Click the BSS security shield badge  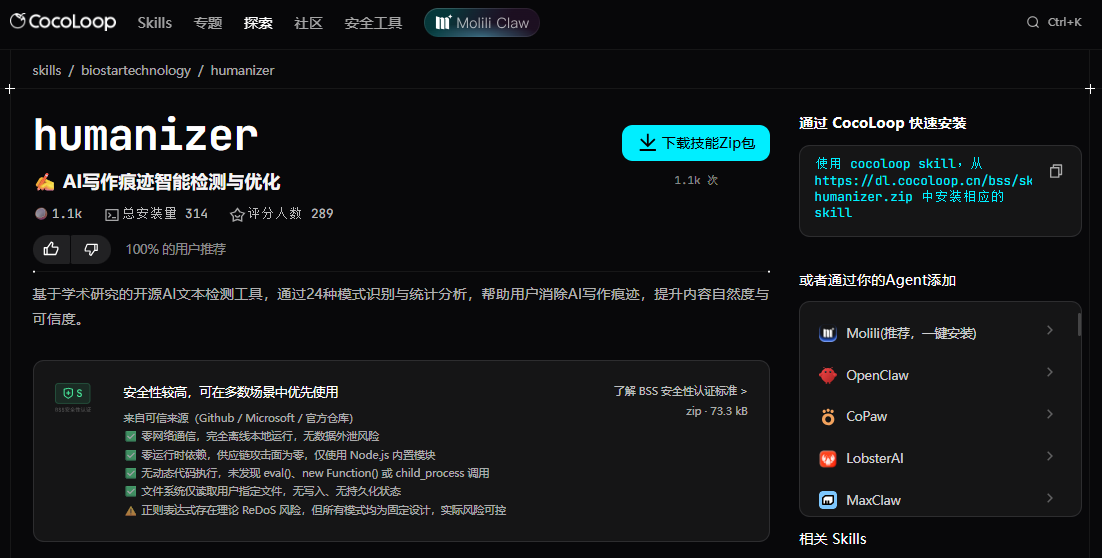click(x=72, y=394)
